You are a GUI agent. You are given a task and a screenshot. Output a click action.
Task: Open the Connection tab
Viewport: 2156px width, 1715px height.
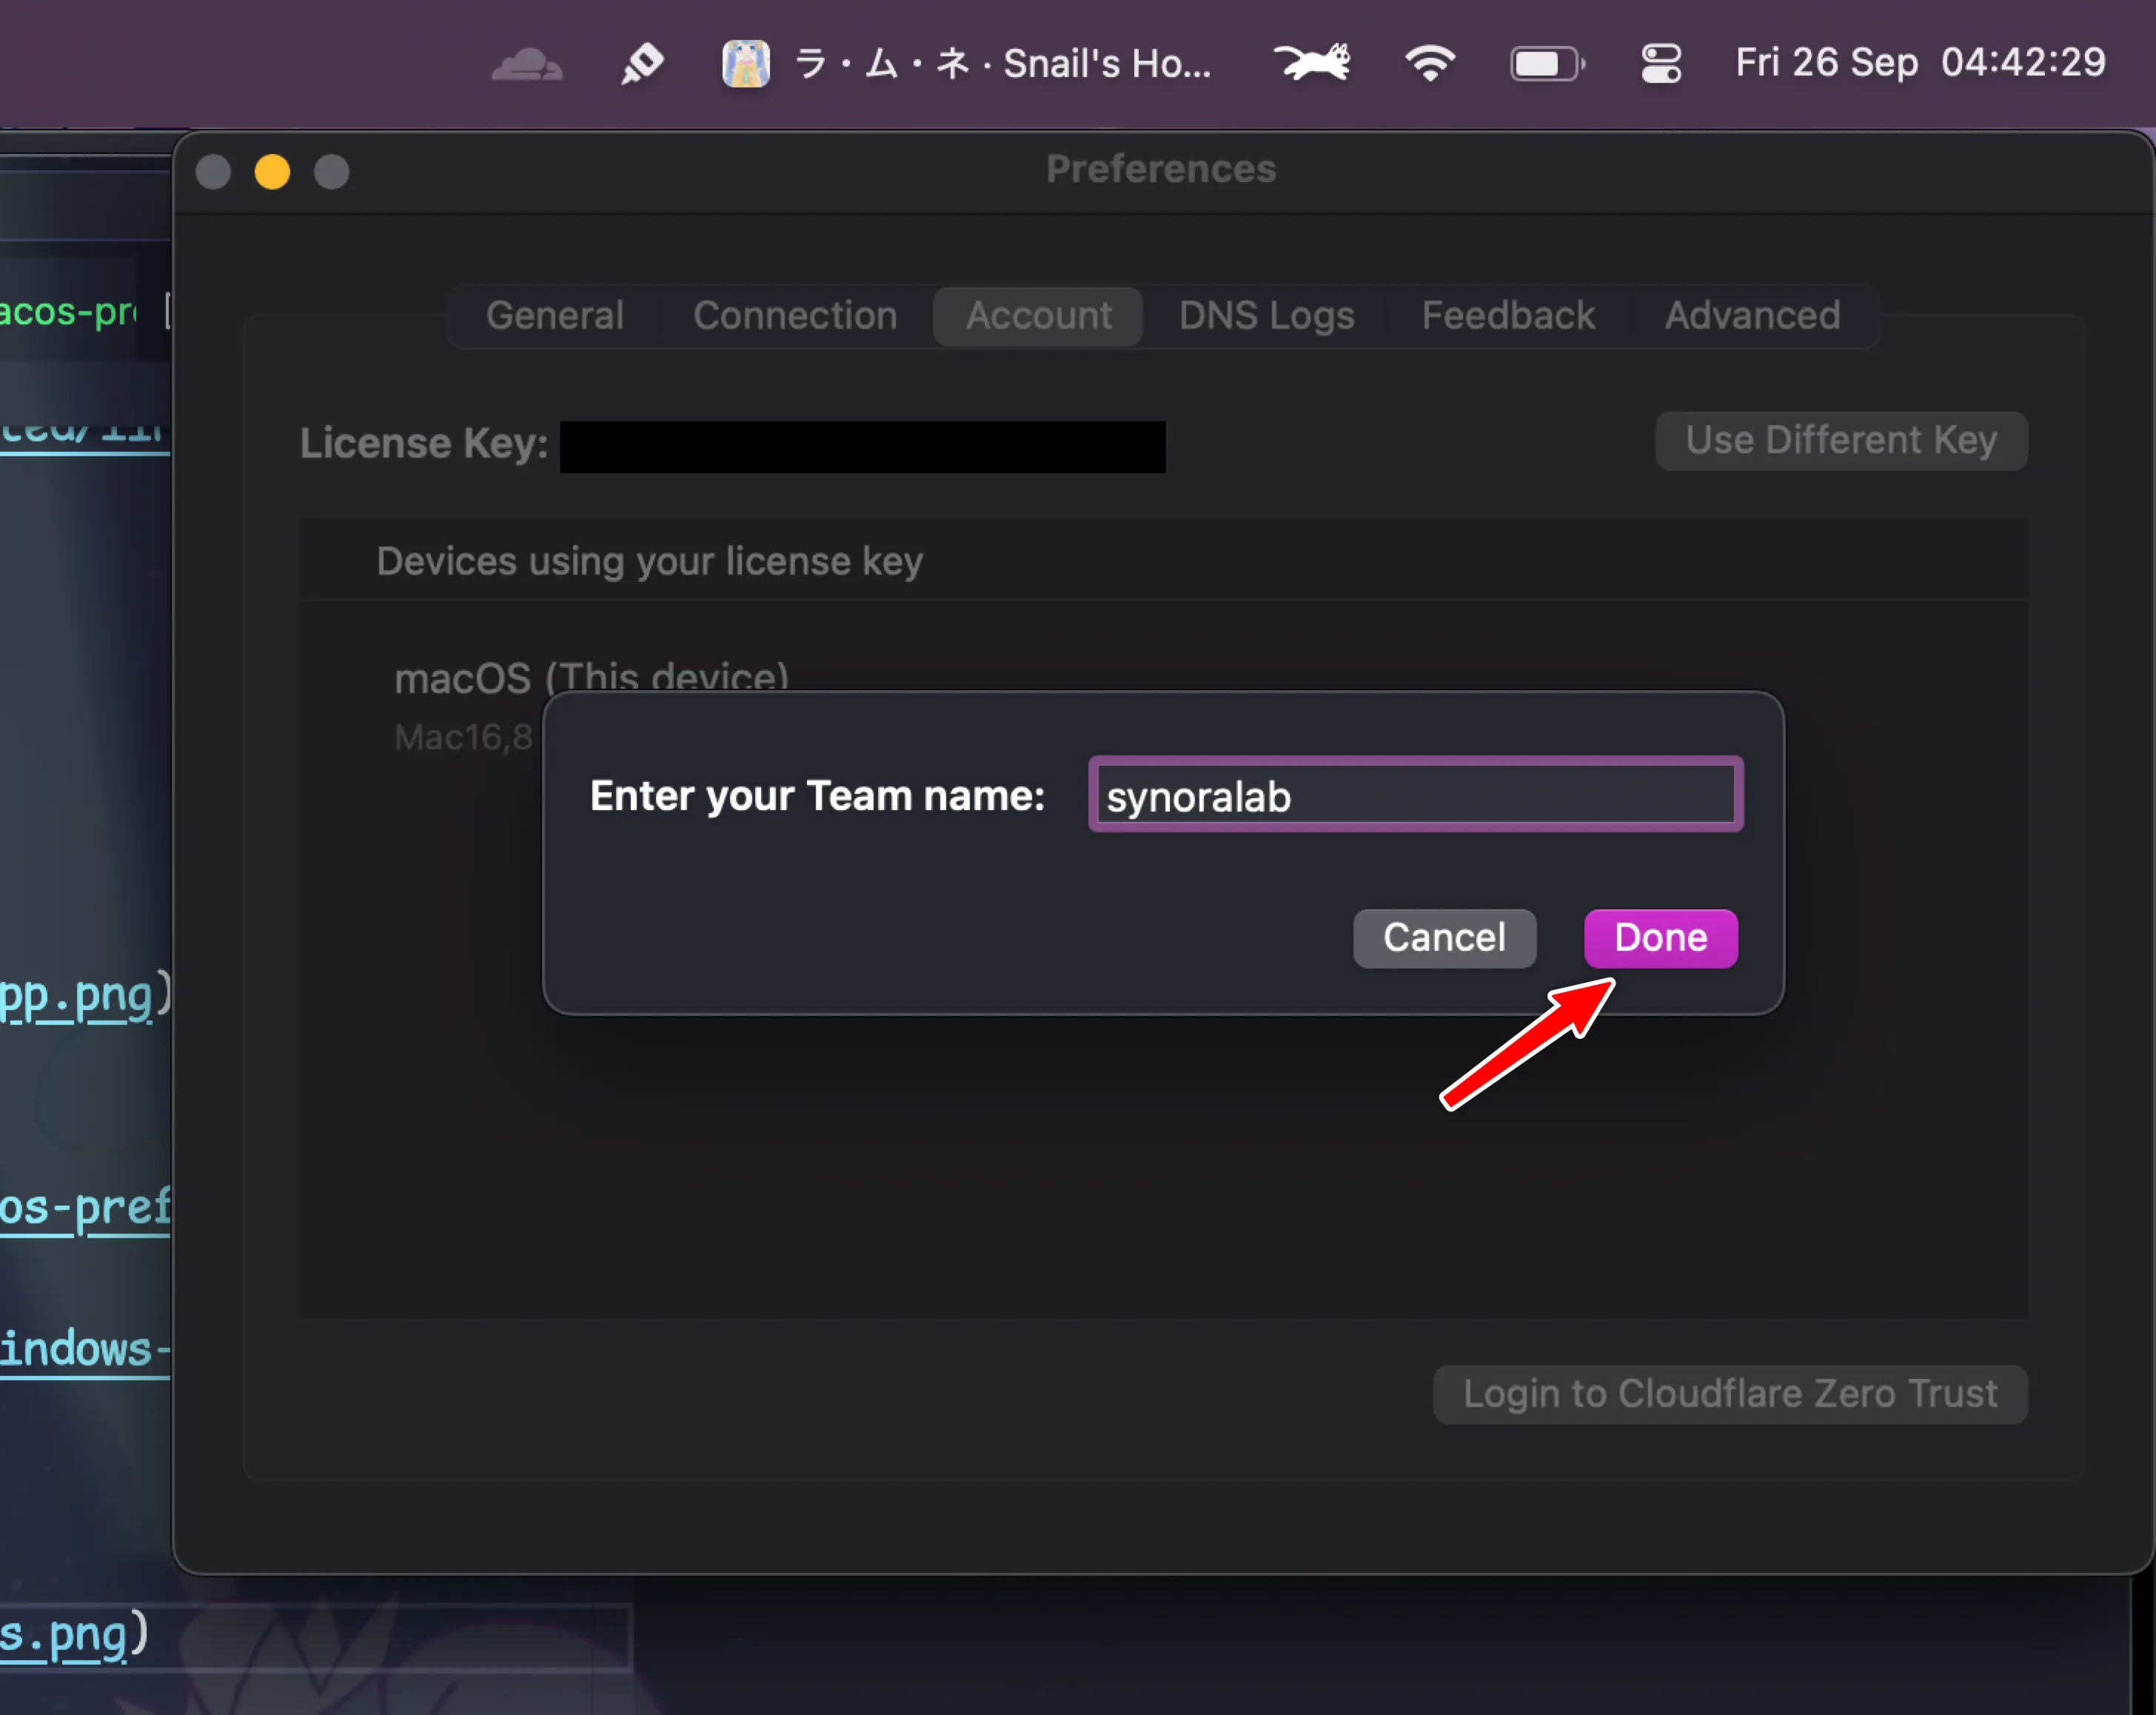(x=795, y=316)
